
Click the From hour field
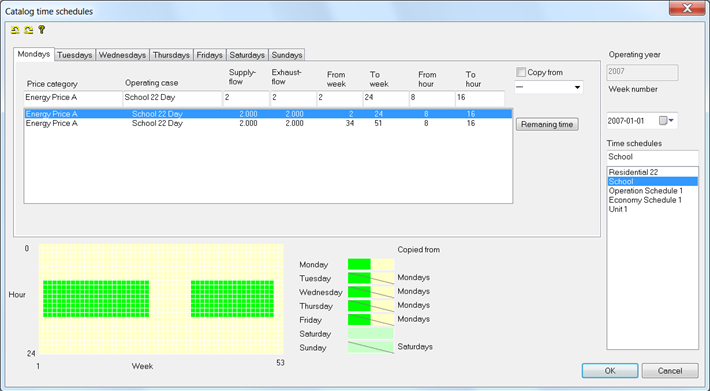click(x=432, y=98)
